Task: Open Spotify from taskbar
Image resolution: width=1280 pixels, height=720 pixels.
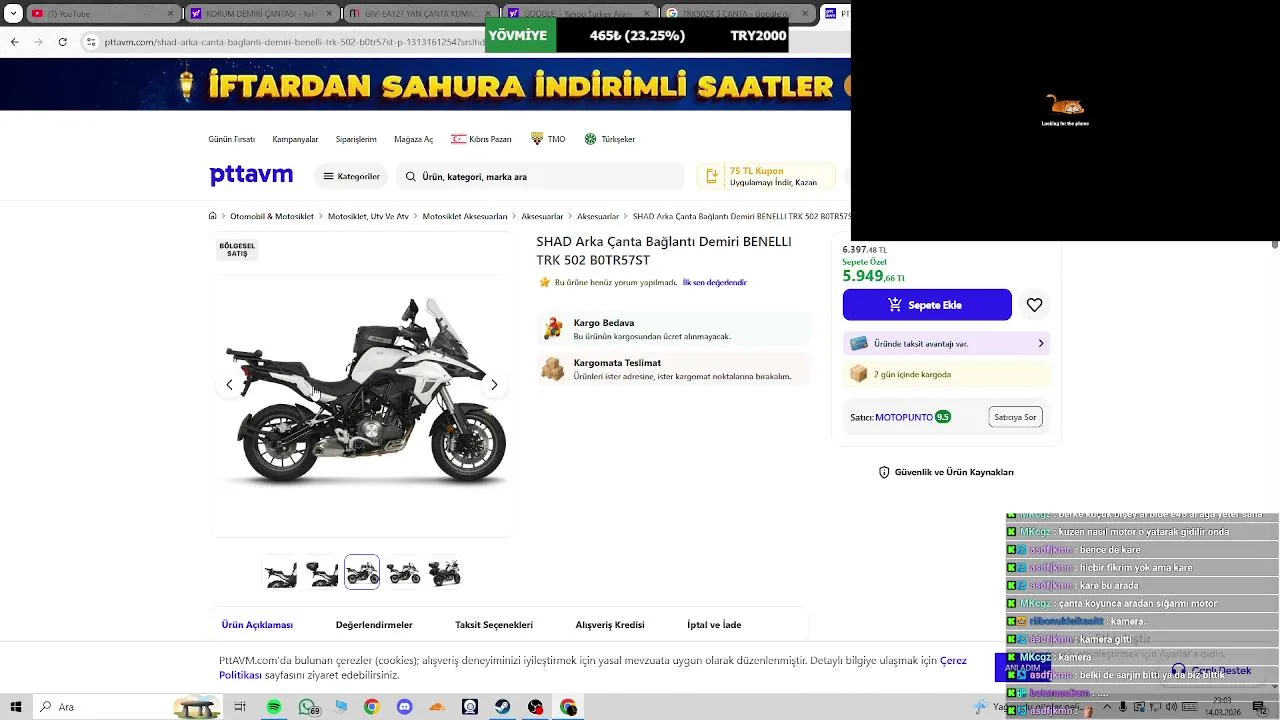Action: point(274,707)
